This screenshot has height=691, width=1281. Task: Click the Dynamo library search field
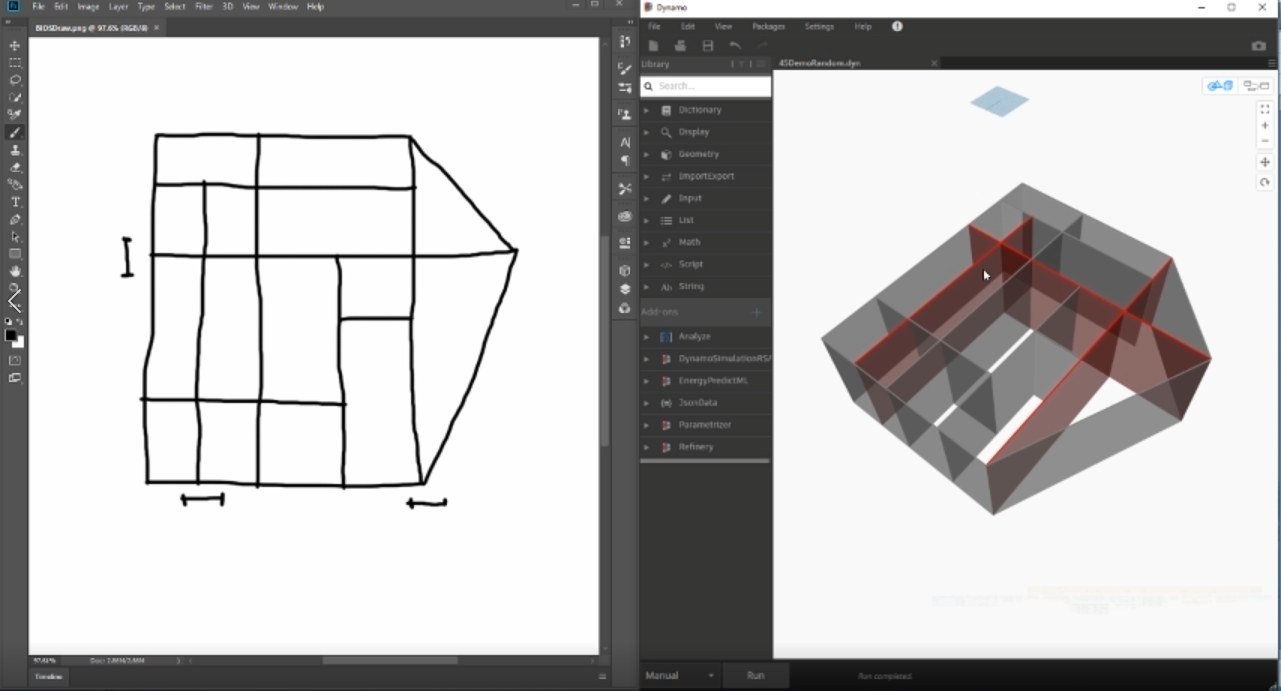706,86
